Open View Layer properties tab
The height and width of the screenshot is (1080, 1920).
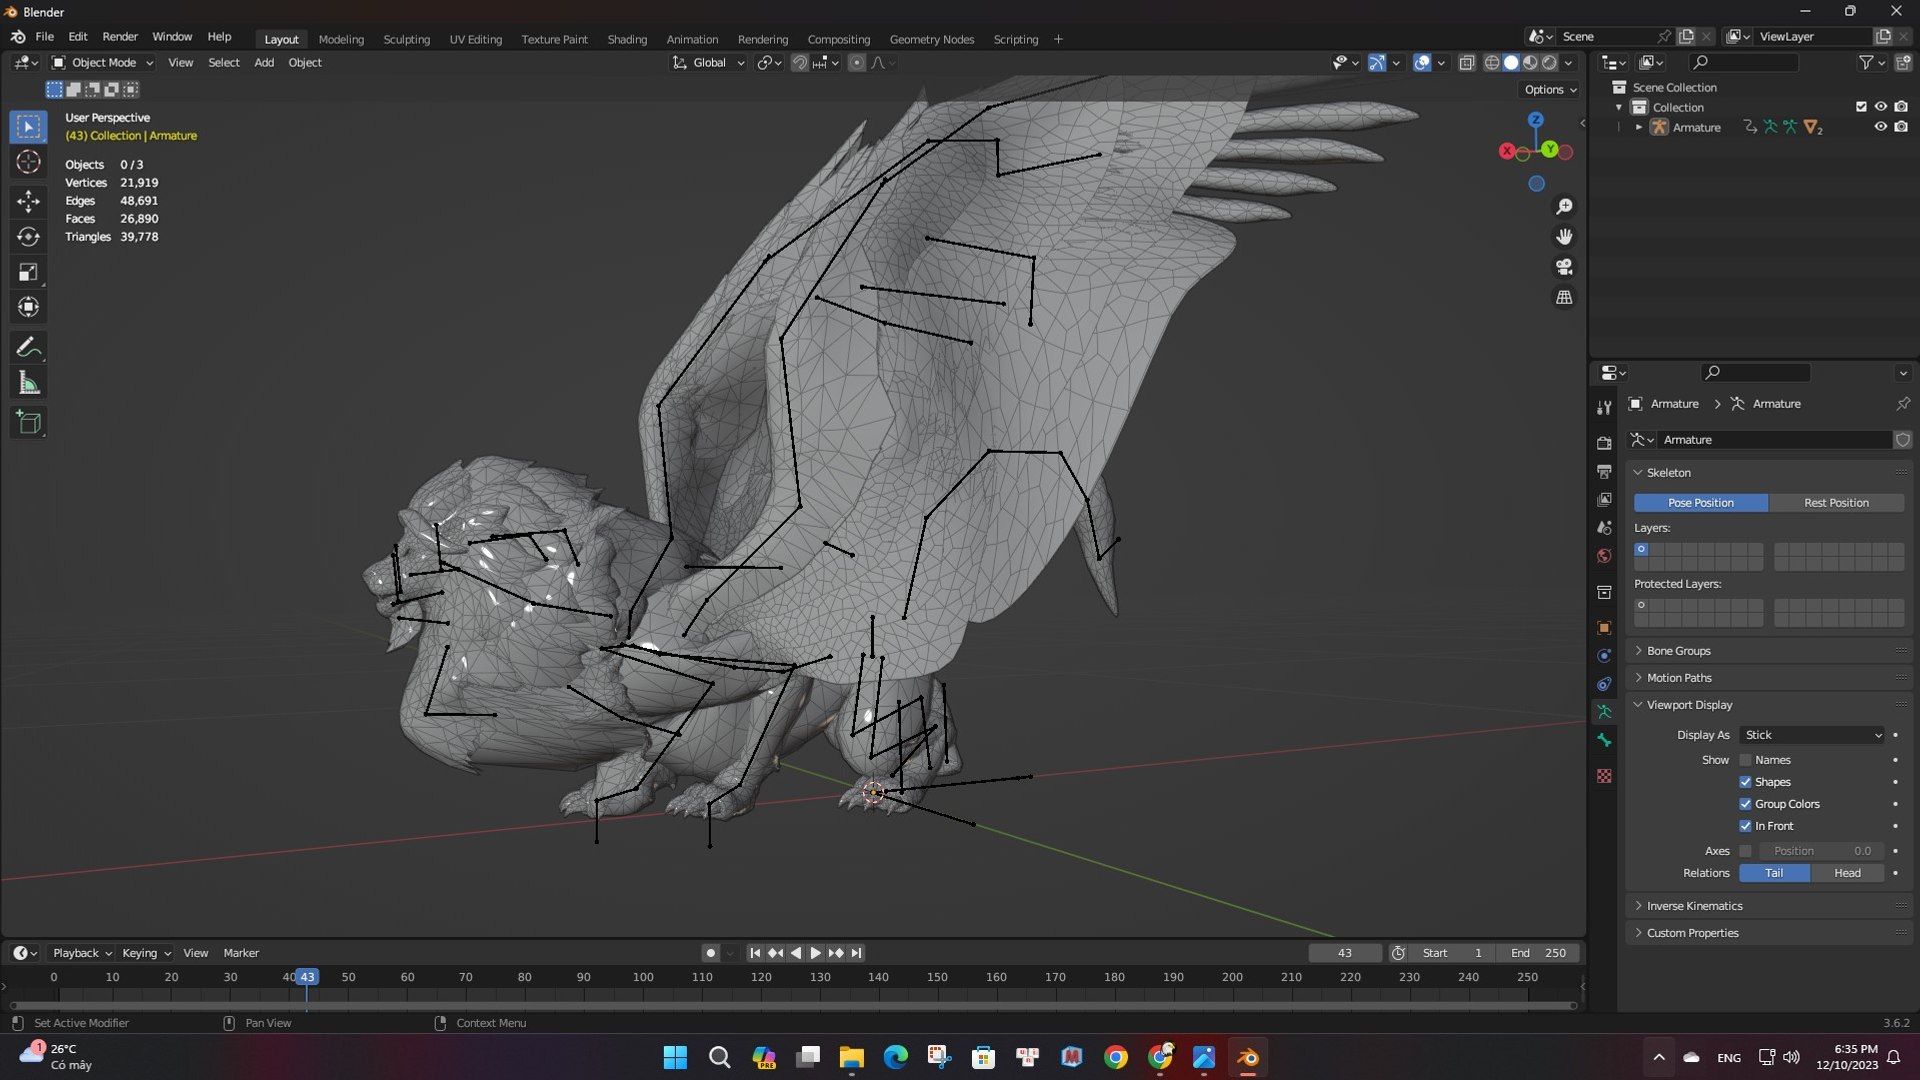click(x=1604, y=499)
